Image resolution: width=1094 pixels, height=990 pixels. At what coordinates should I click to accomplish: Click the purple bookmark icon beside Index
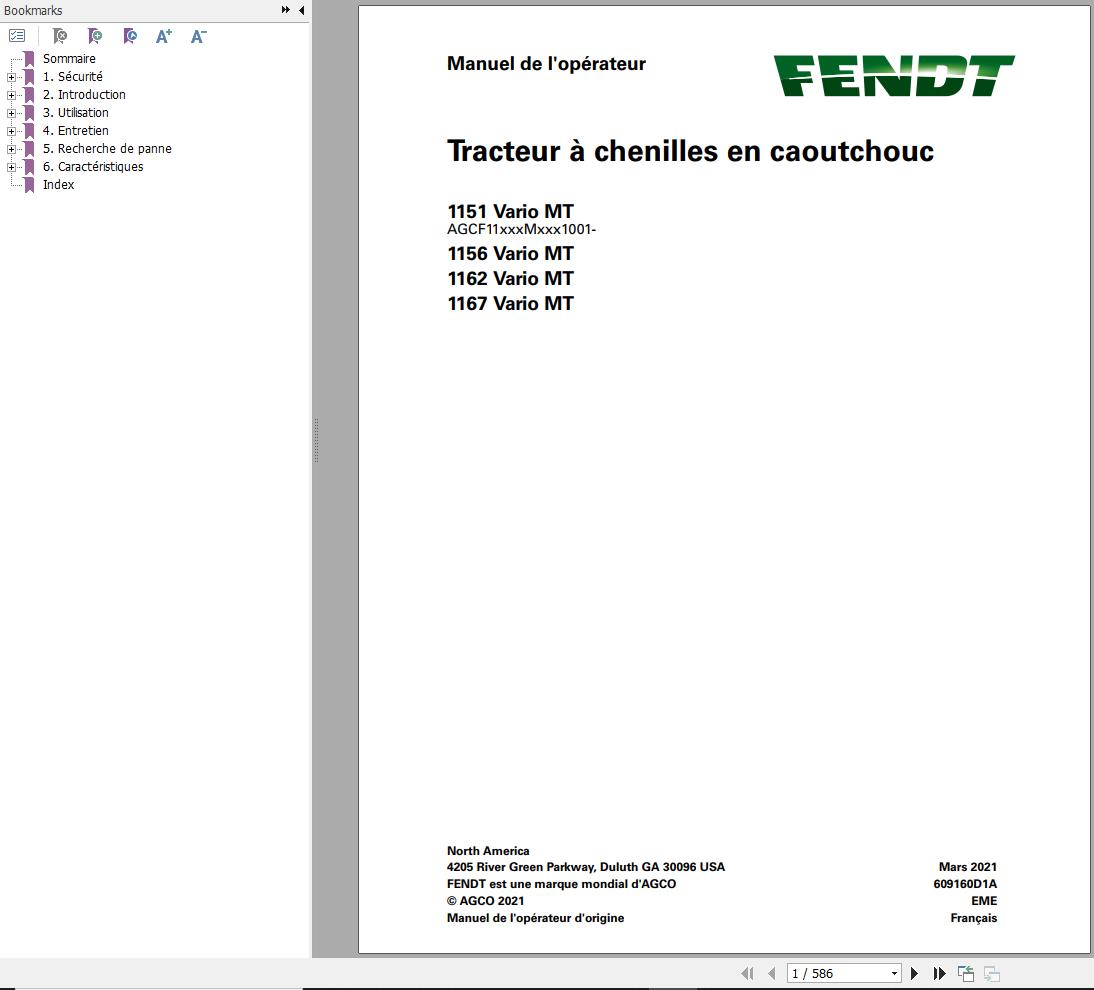(x=29, y=185)
